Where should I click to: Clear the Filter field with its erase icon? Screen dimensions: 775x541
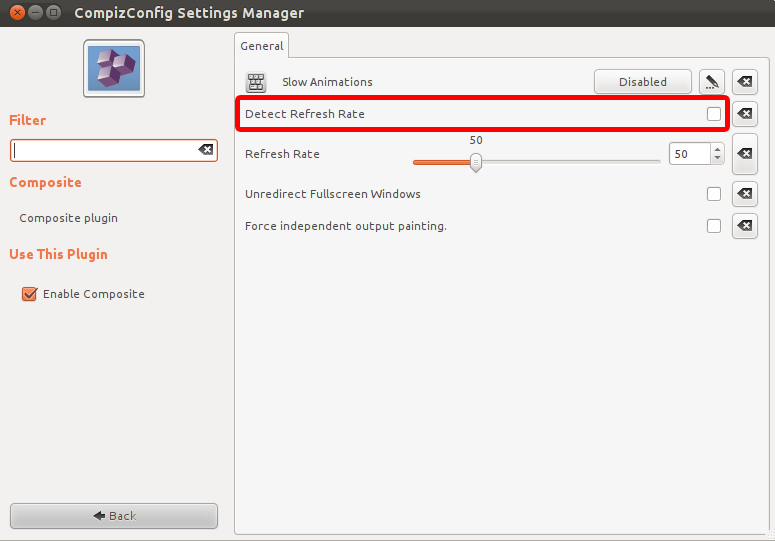(206, 150)
